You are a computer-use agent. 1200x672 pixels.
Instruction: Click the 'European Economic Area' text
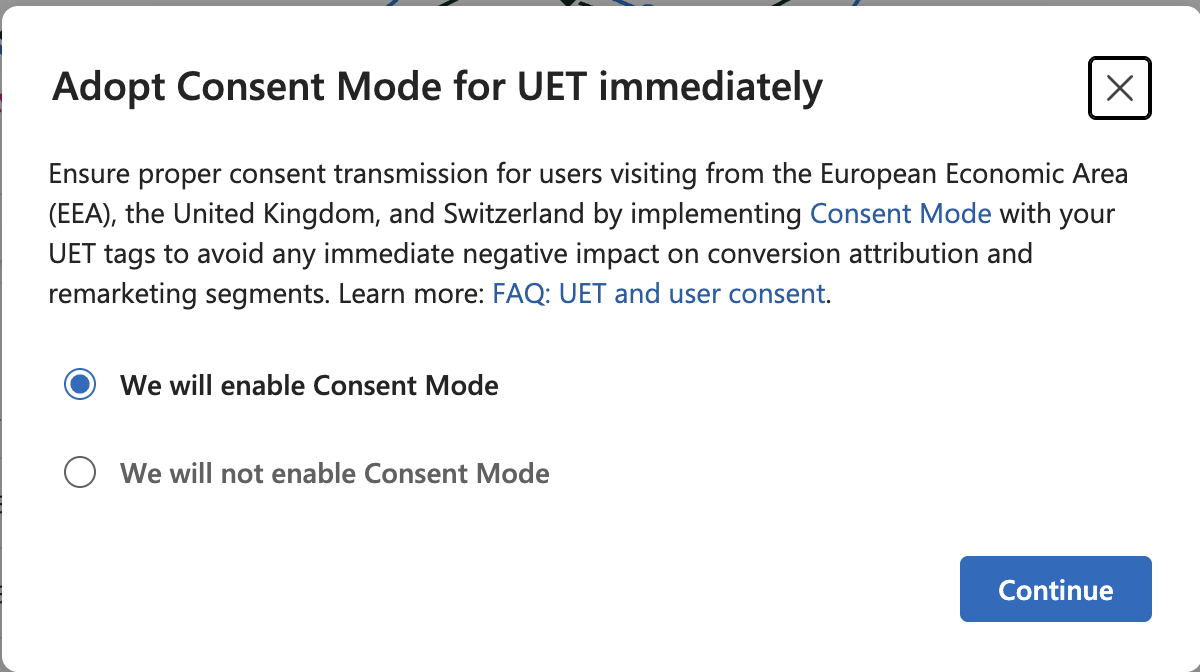click(x=974, y=174)
